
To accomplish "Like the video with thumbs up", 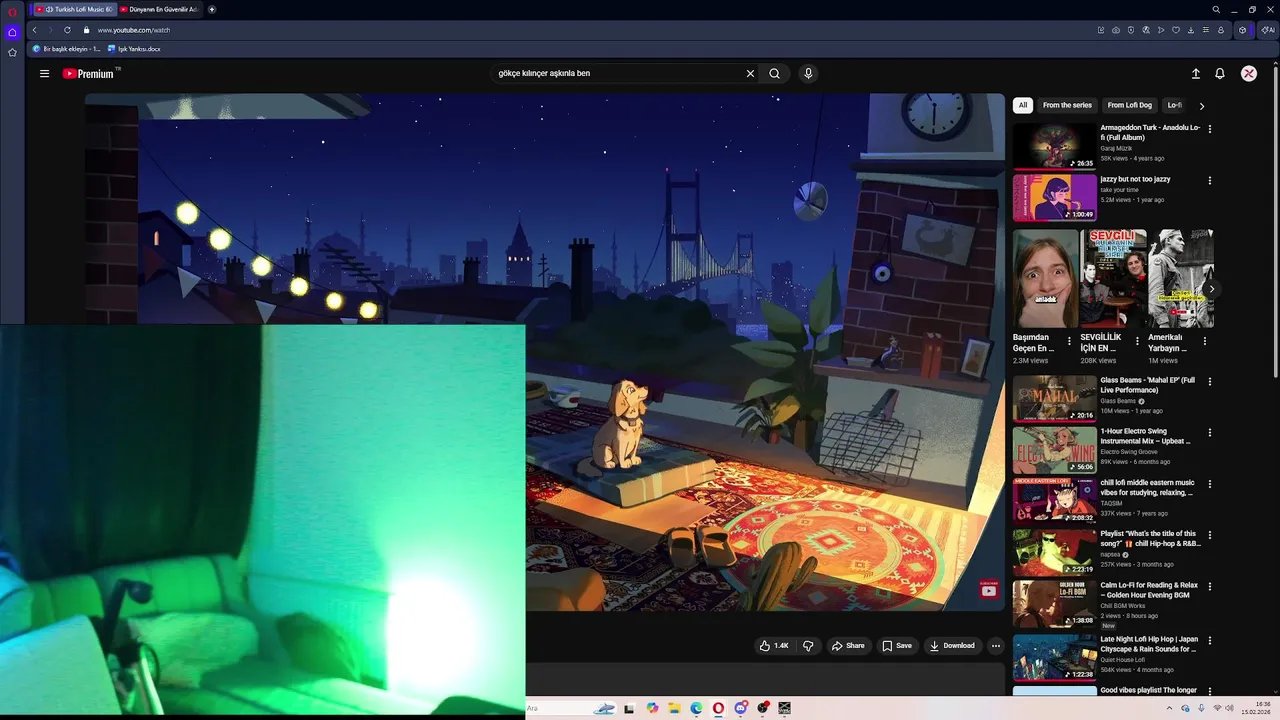I will 774,646.
